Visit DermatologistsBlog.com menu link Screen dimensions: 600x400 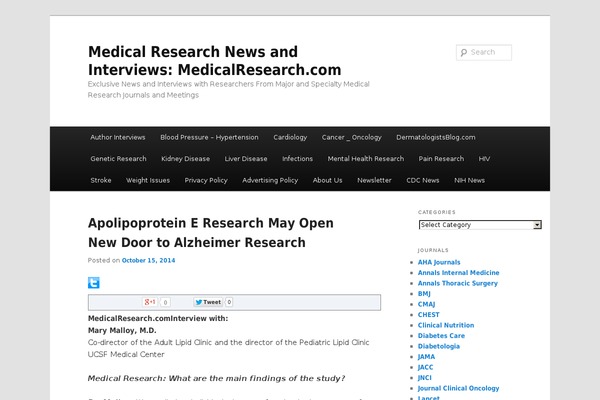coord(436,137)
